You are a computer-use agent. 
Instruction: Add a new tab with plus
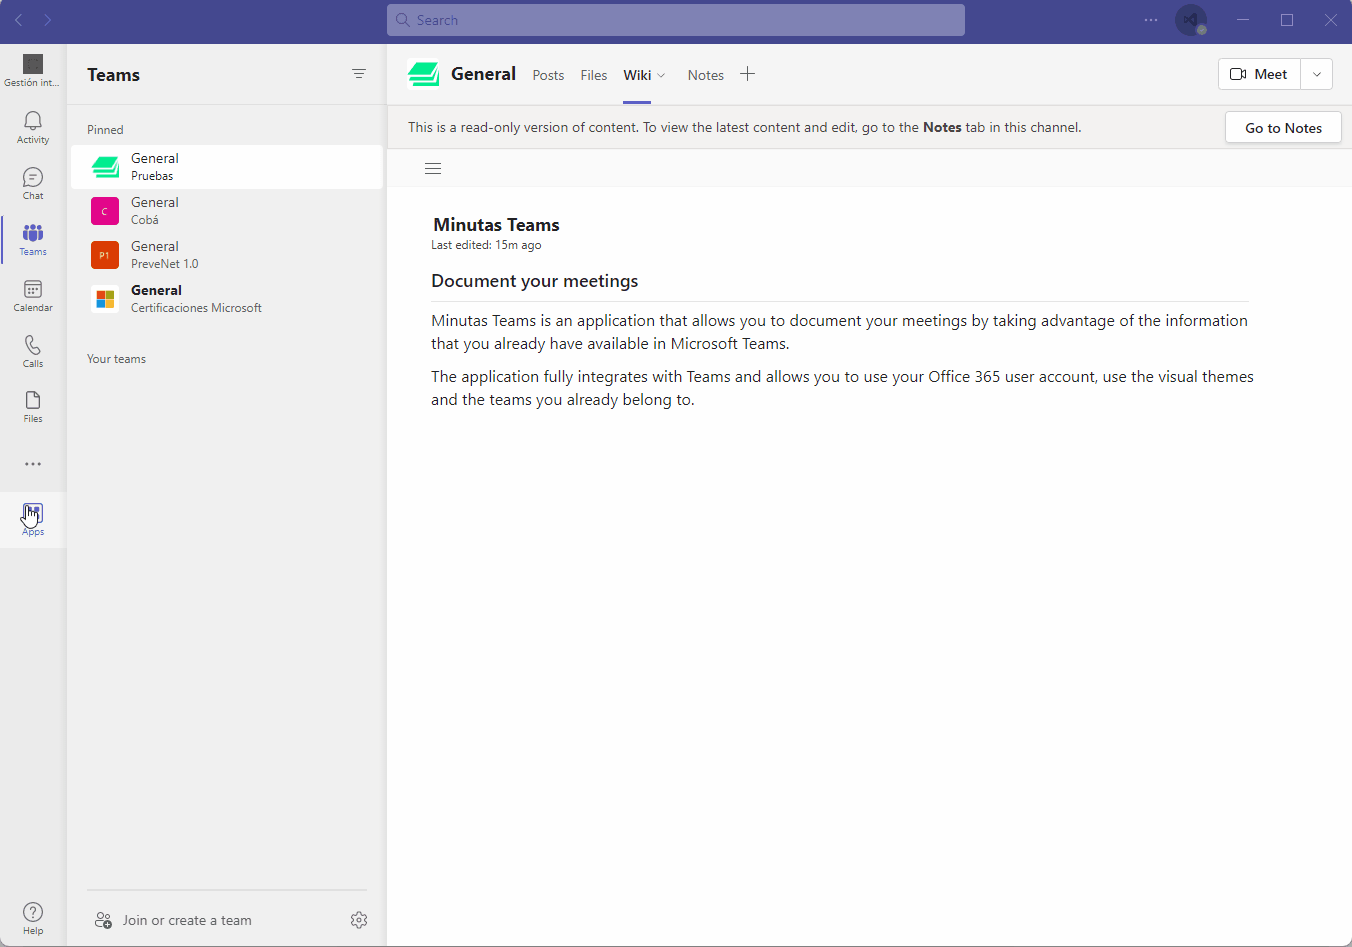(x=747, y=74)
